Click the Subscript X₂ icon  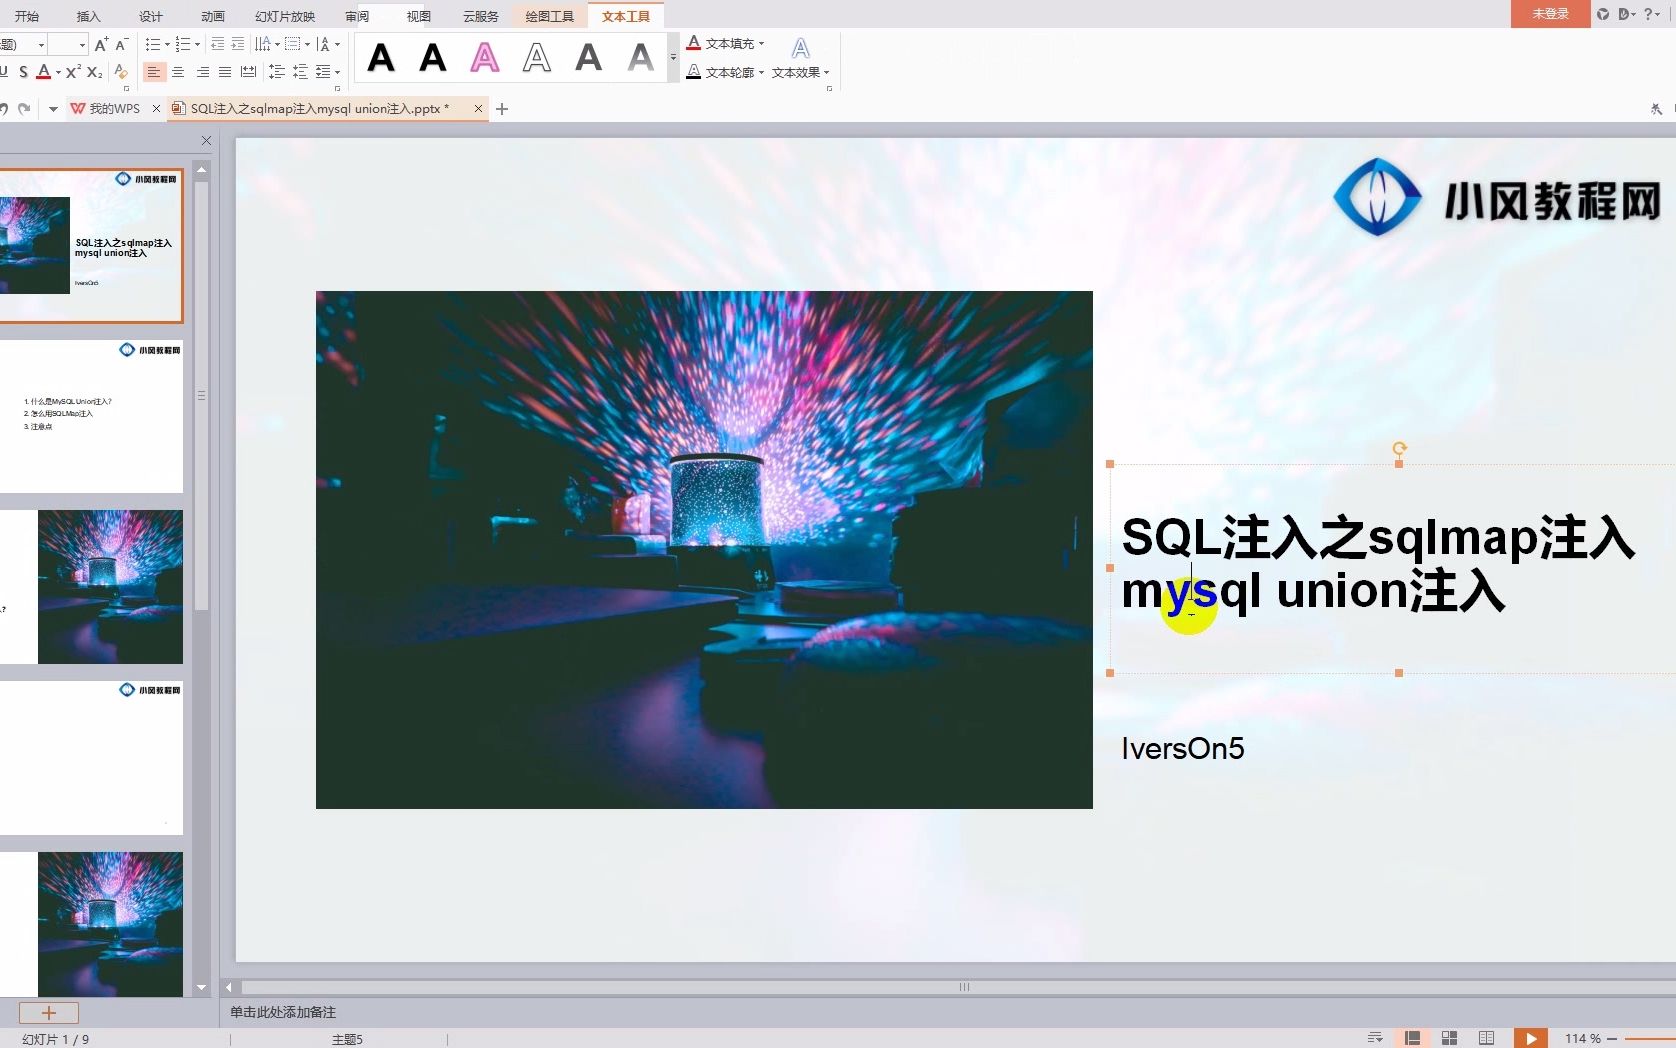click(x=92, y=72)
